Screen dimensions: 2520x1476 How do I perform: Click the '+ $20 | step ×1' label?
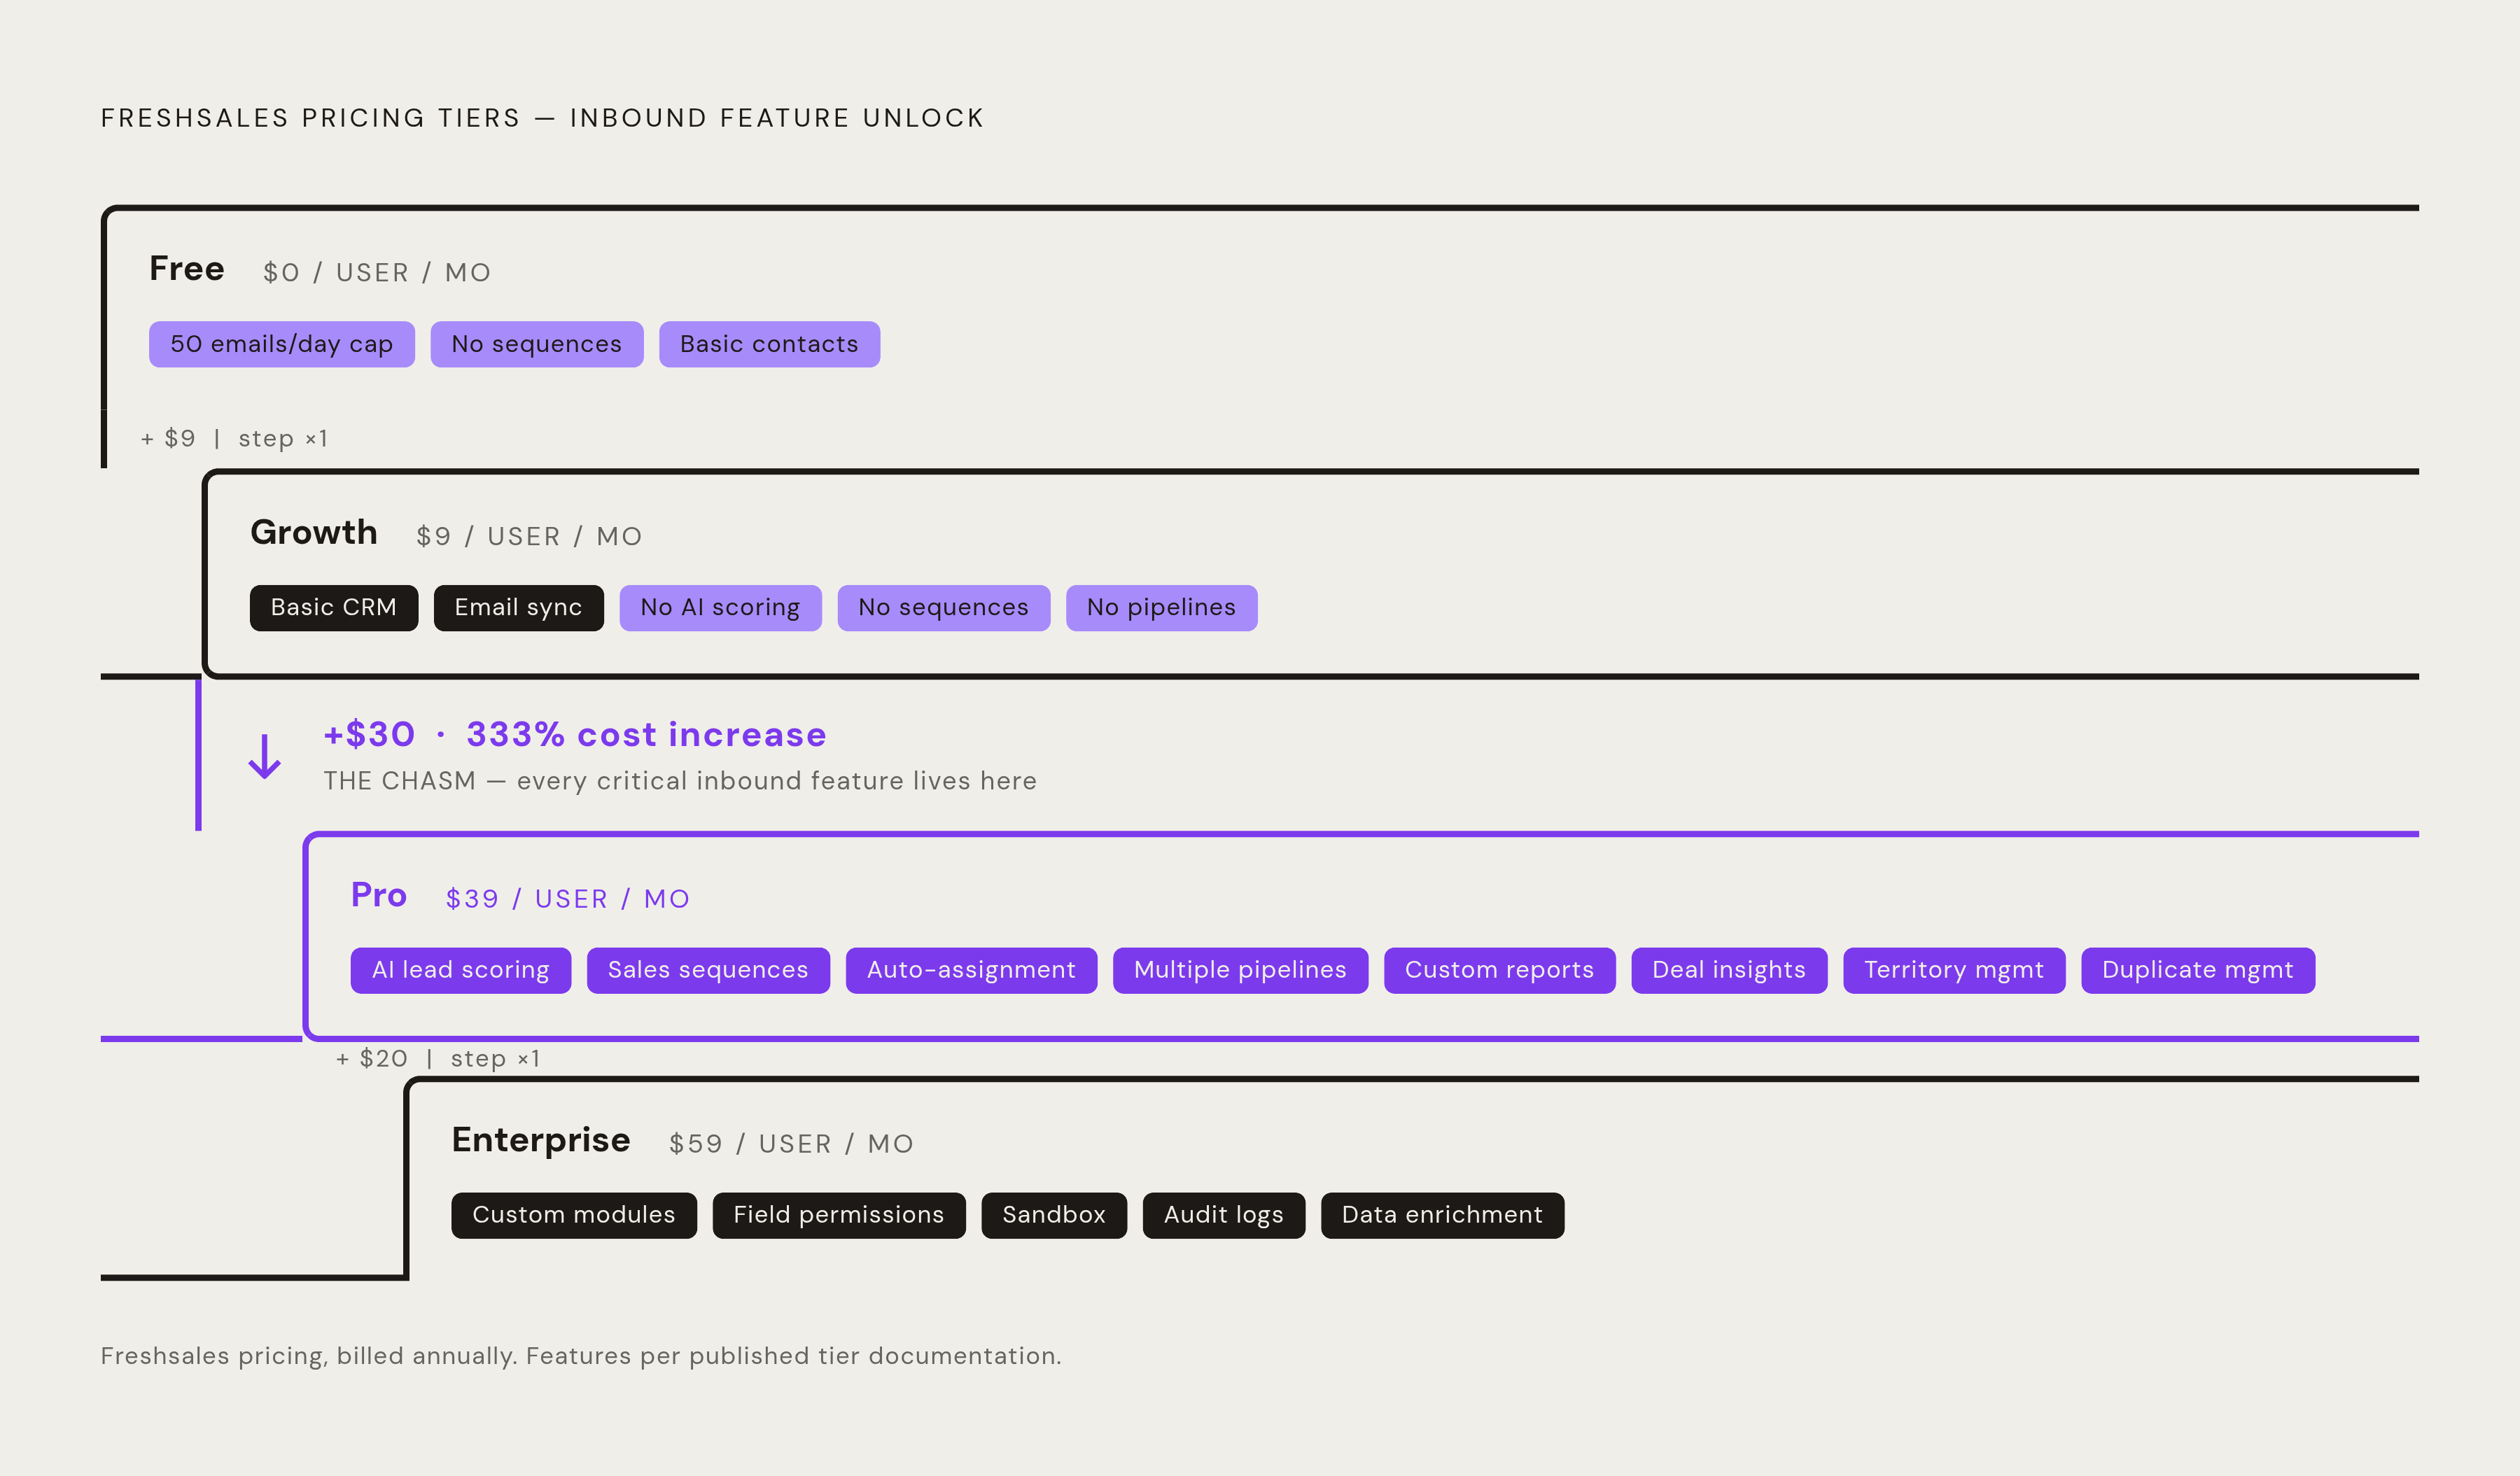pos(438,1059)
